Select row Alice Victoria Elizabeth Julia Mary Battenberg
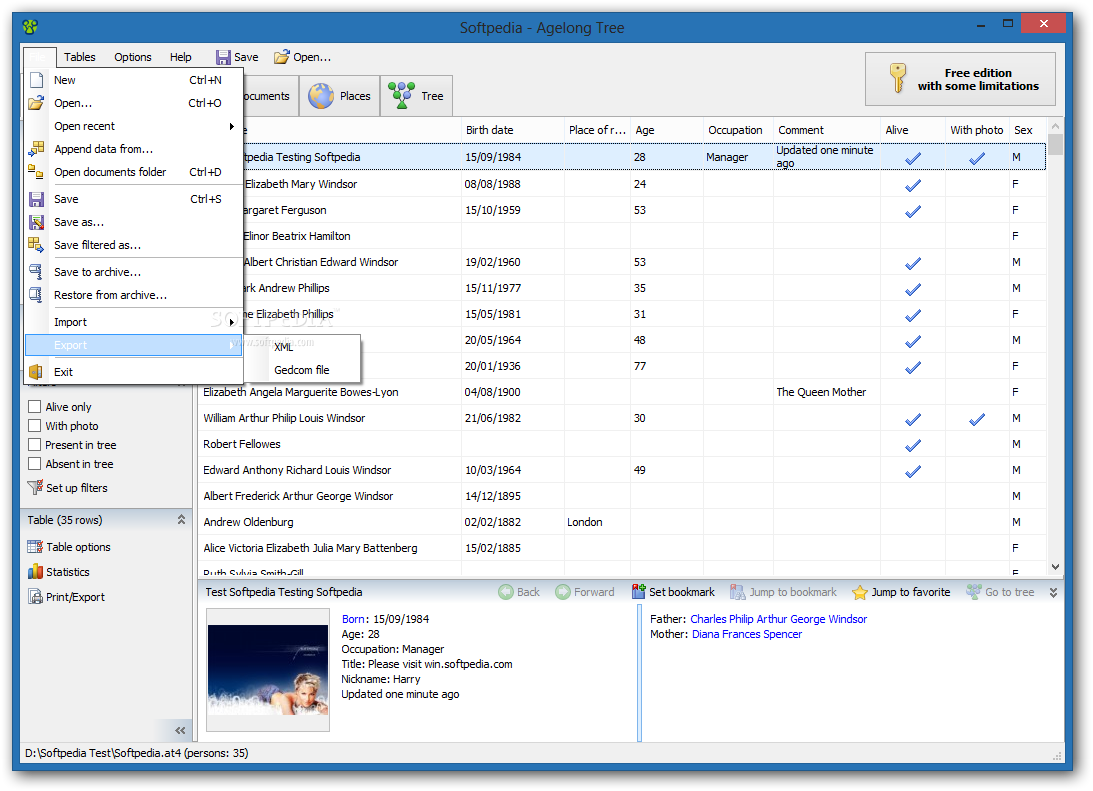1093x791 pixels. coord(622,548)
